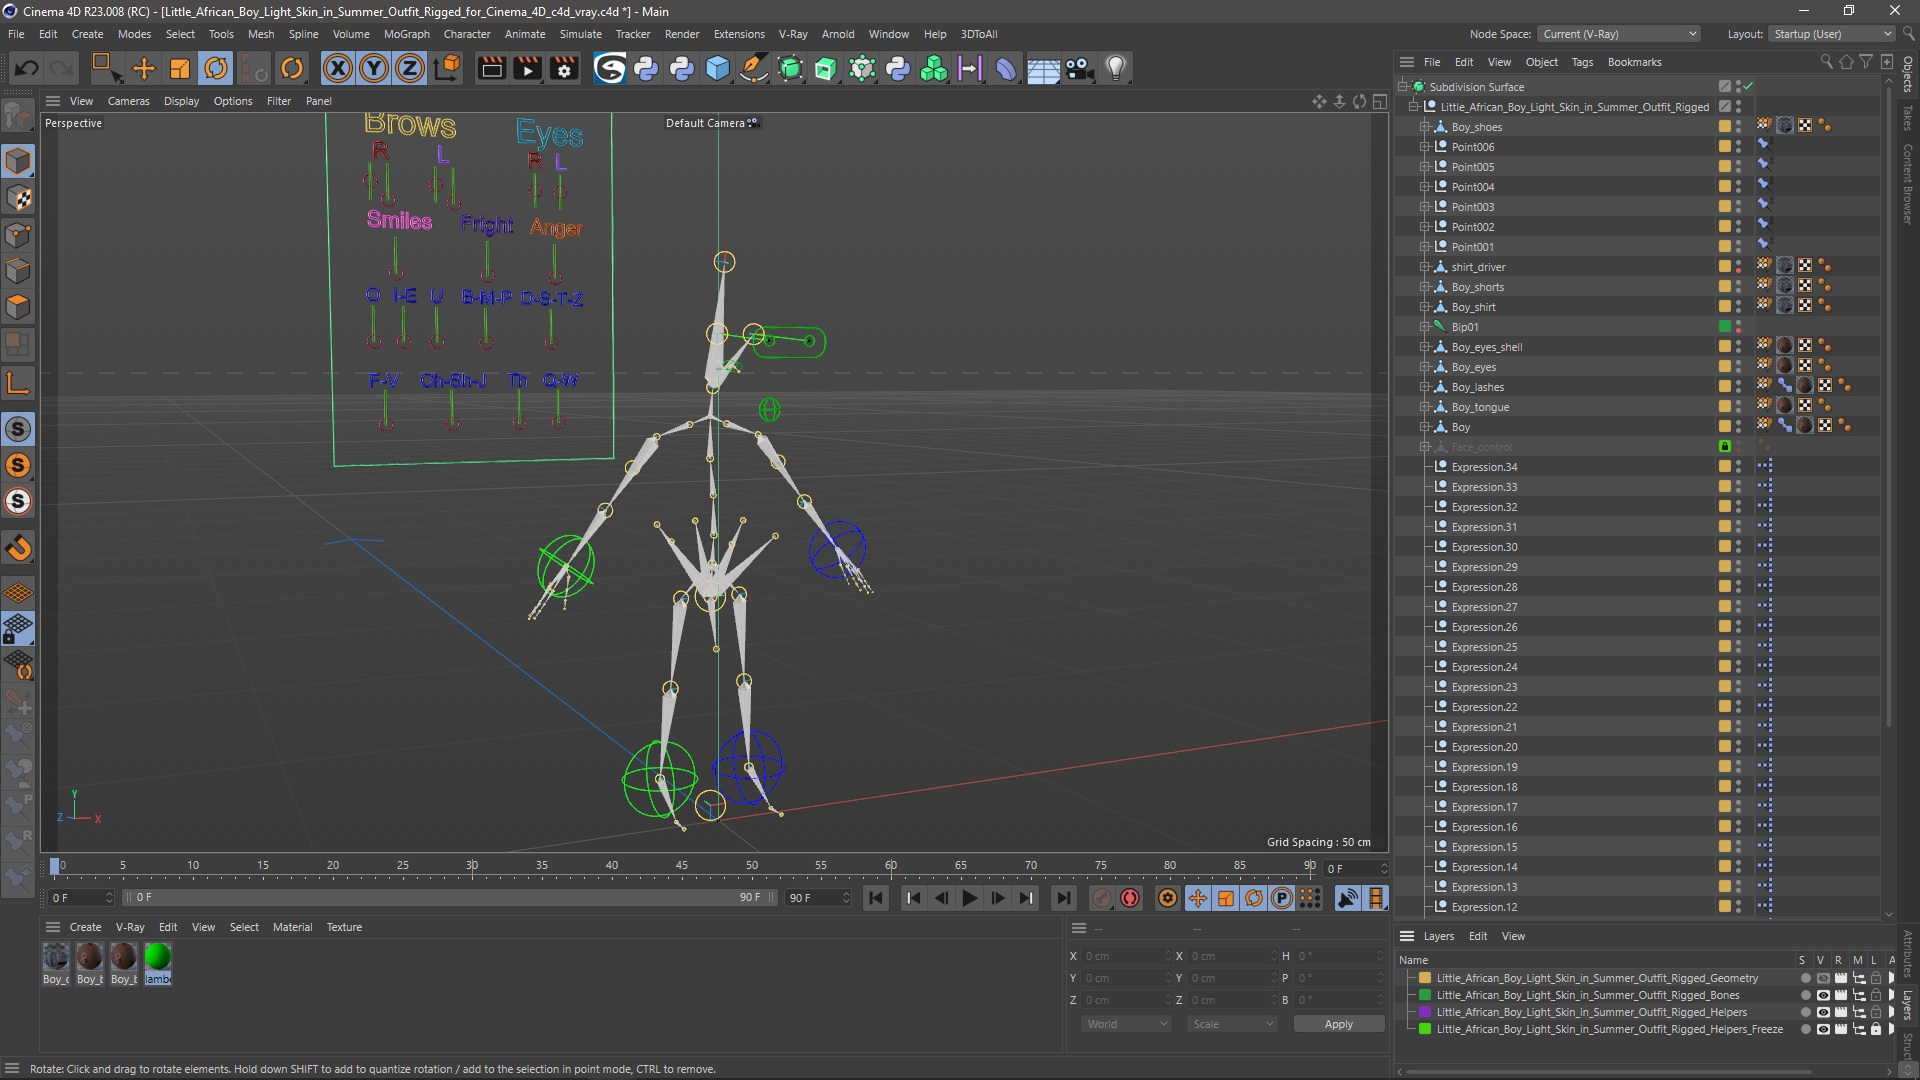Image resolution: width=1920 pixels, height=1080 pixels.
Task: Open the World coordinate dropdown
Action: pyautogui.click(x=1126, y=1024)
